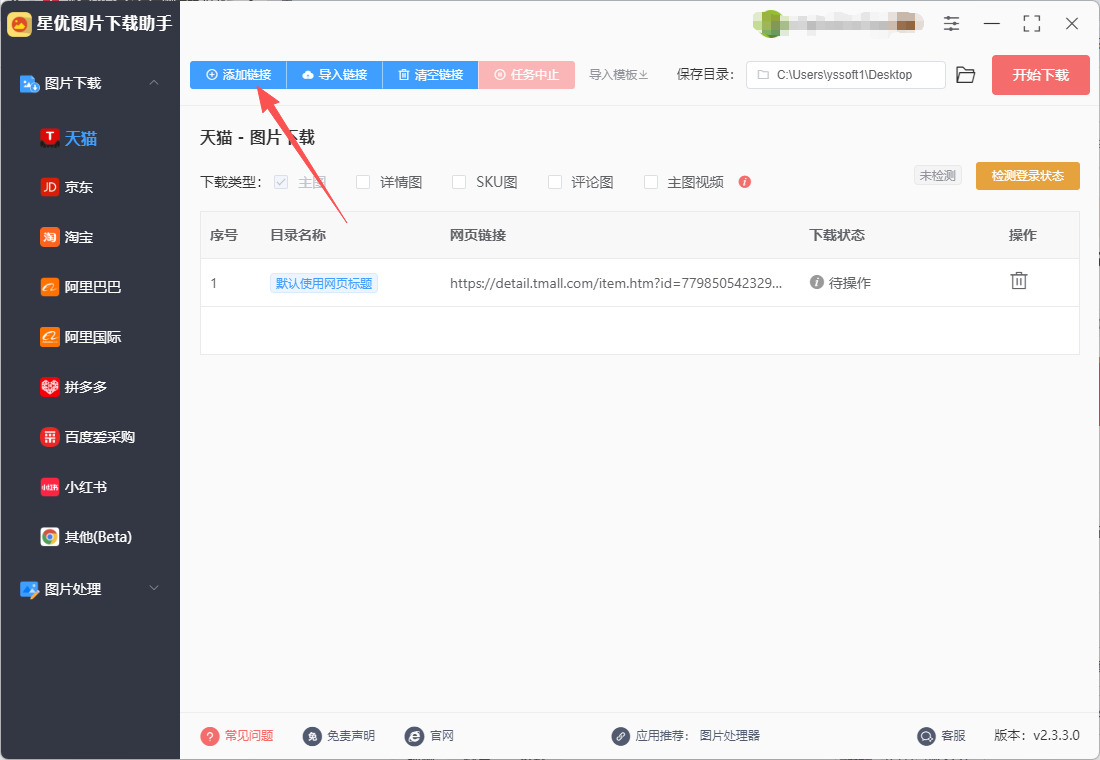Open 常见问题 FAQ link in footer
1100x760 pixels.
237,735
